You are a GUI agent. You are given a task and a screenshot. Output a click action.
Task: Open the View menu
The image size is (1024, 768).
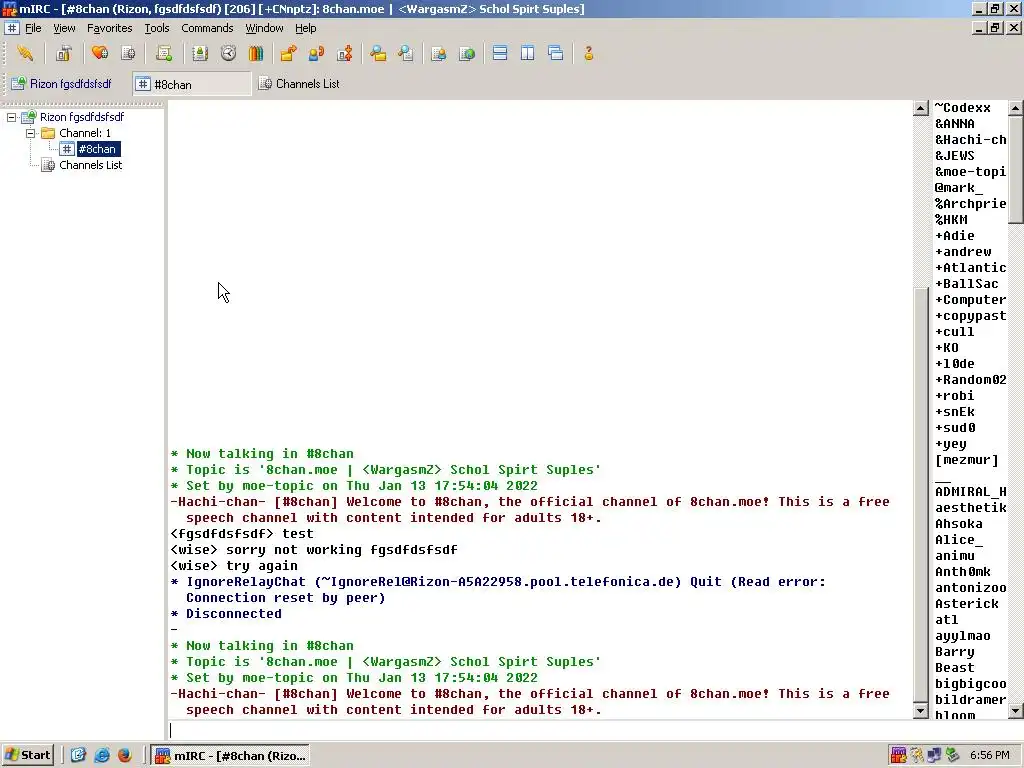[x=64, y=28]
